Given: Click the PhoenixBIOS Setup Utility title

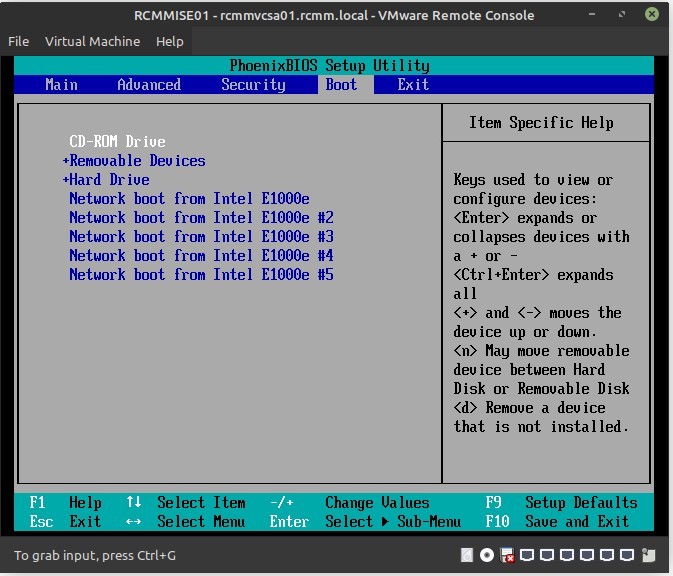Looking at the screenshot, I should tap(329, 66).
